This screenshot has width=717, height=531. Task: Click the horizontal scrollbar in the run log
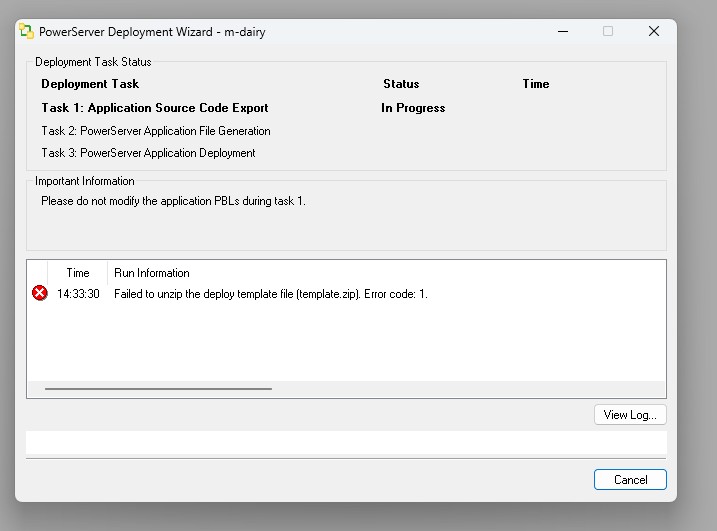pyautogui.click(x=158, y=388)
